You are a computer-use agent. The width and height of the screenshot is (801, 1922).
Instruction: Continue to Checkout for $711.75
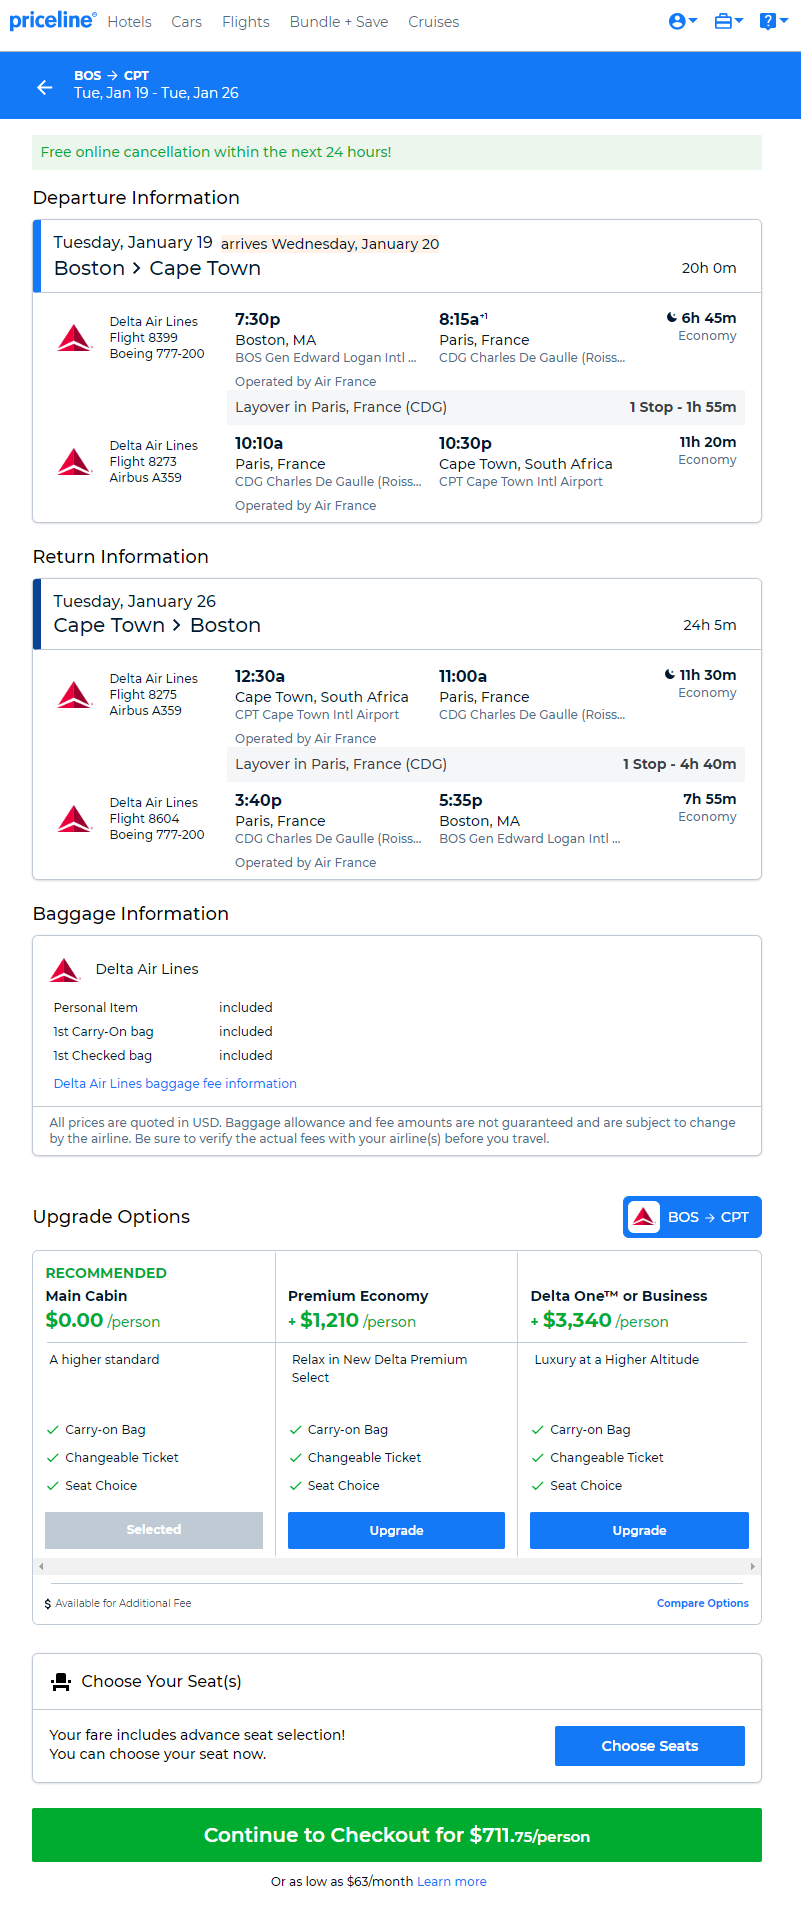pyautogui.click(x=397, y=1835)
